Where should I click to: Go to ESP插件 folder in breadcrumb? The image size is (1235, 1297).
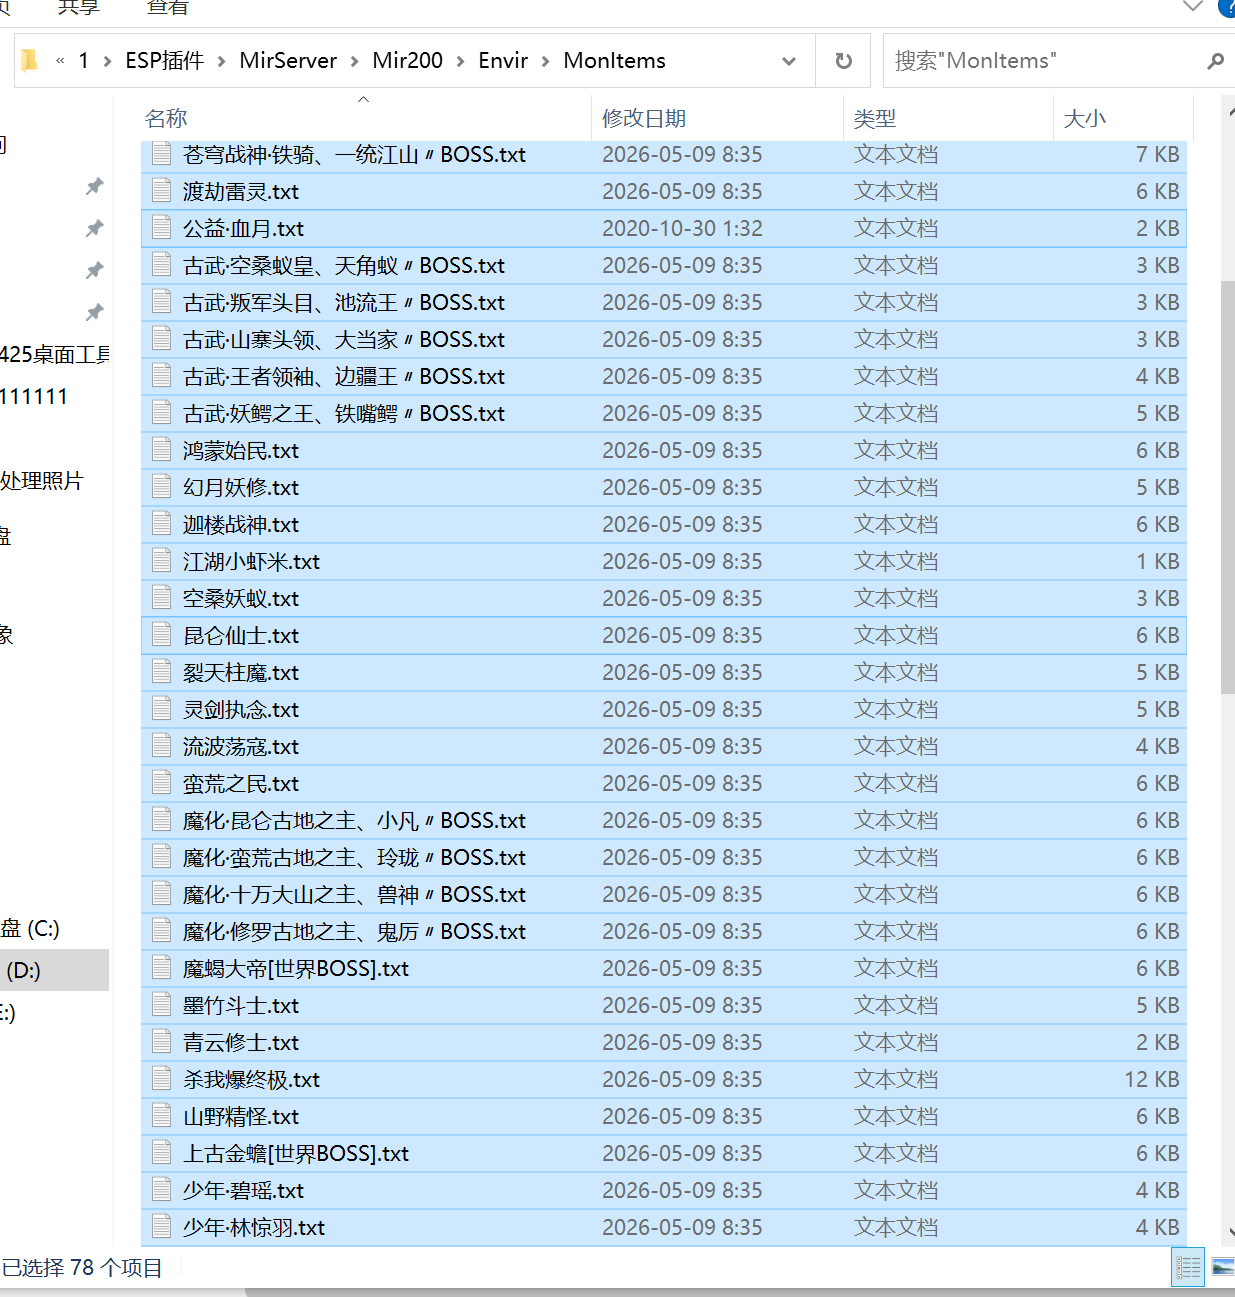click(x=164, y=61)
